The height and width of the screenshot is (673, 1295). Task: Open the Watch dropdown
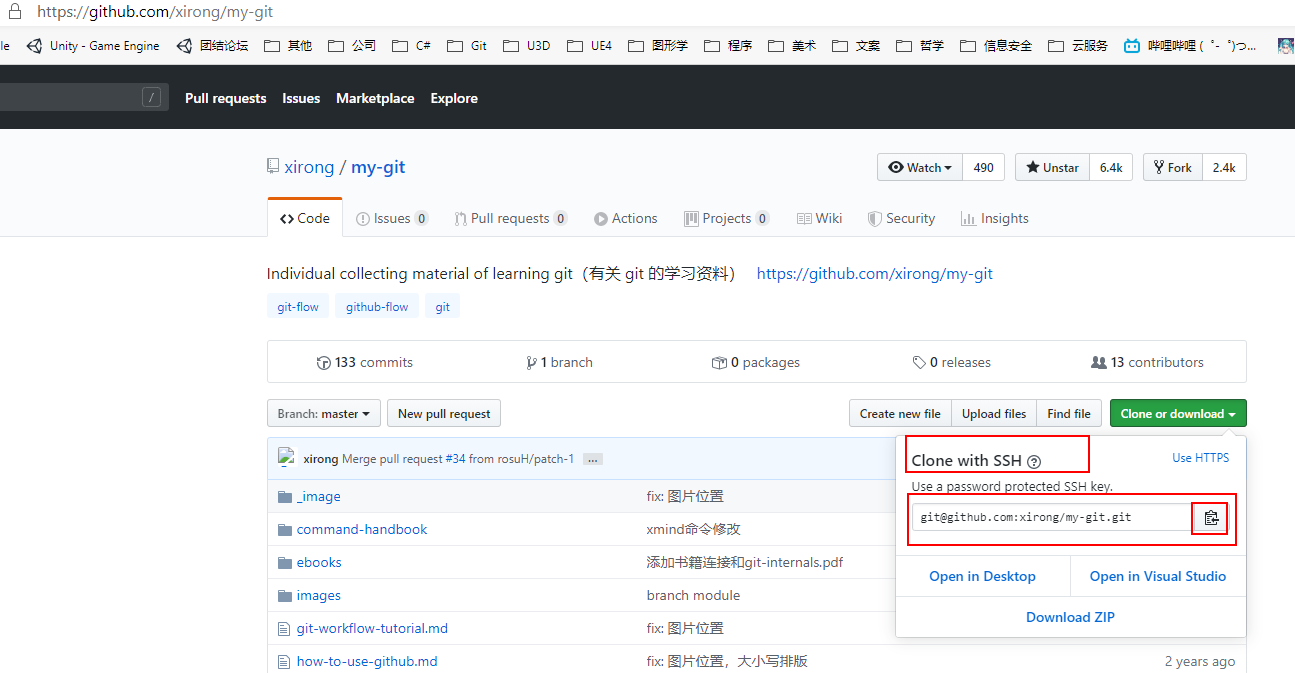point(919,168)
